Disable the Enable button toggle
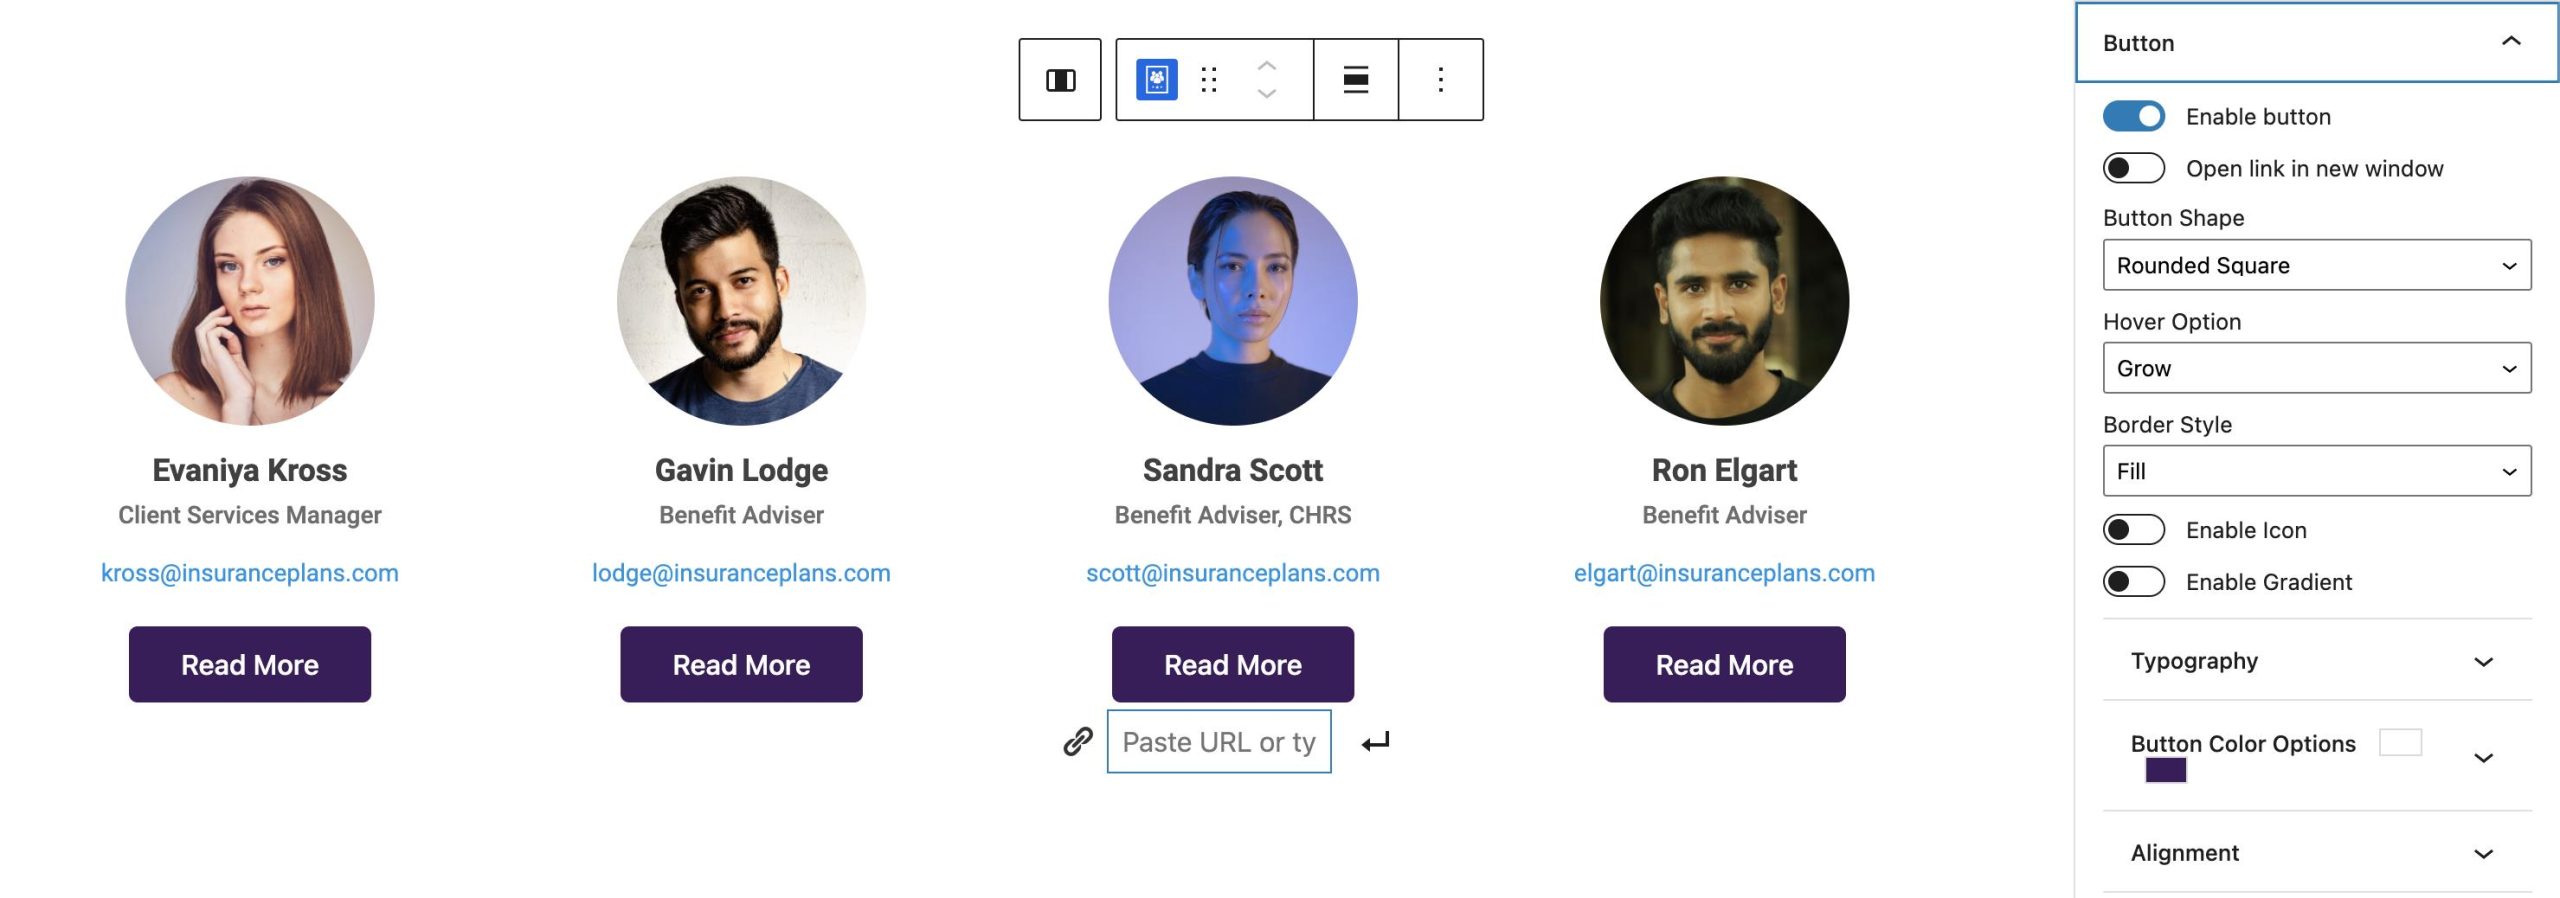The height and width of the screenshot is (898, 2560). click(x=2133, y=116)
